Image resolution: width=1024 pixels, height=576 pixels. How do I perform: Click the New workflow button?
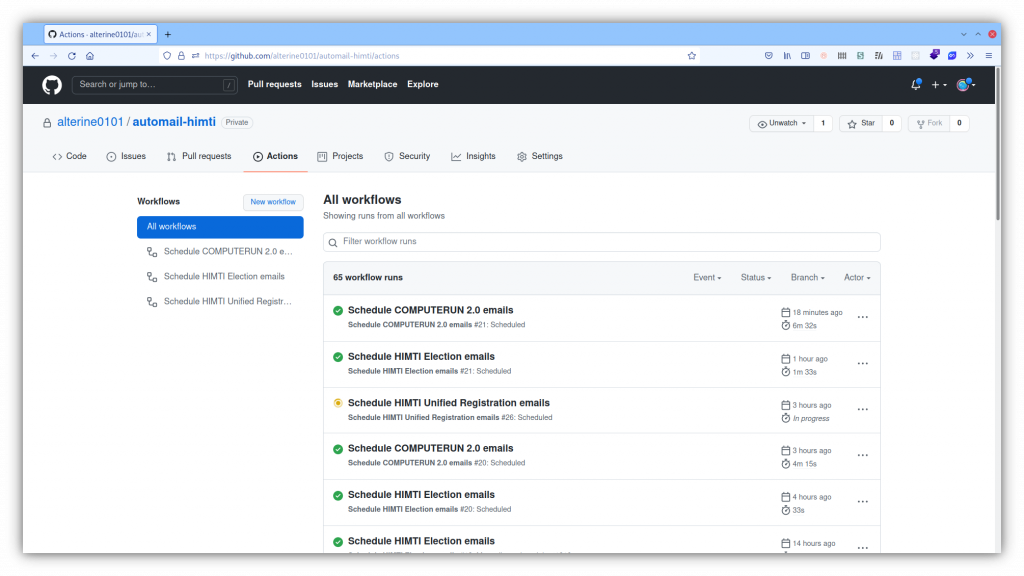point(273,202)
